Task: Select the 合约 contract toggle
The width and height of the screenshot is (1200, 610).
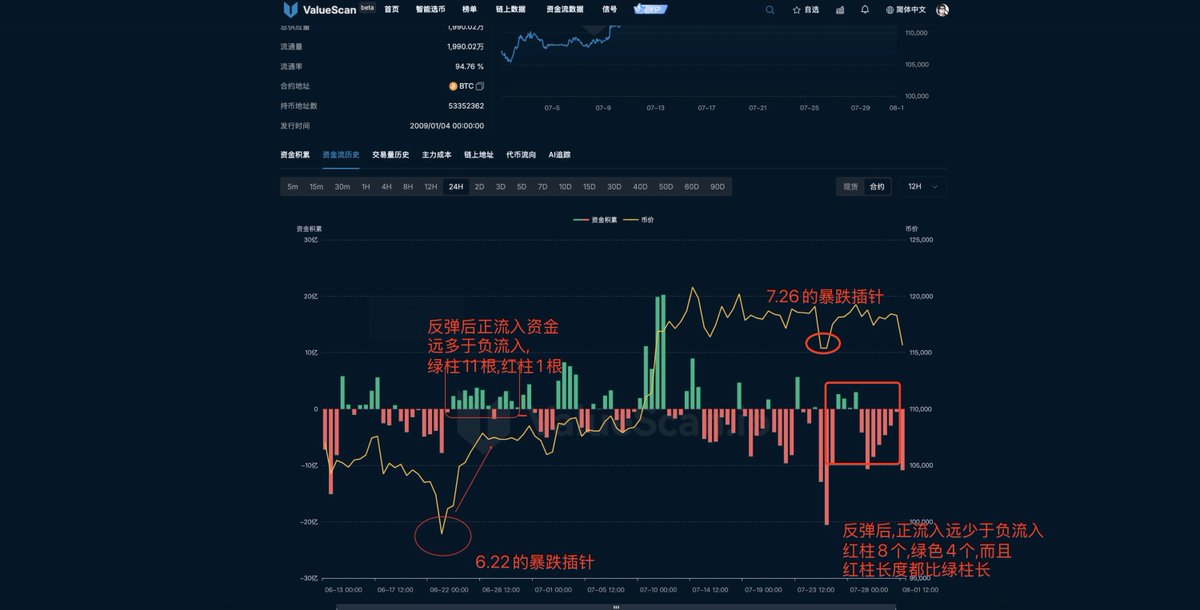Action: (x=877, y=186)
